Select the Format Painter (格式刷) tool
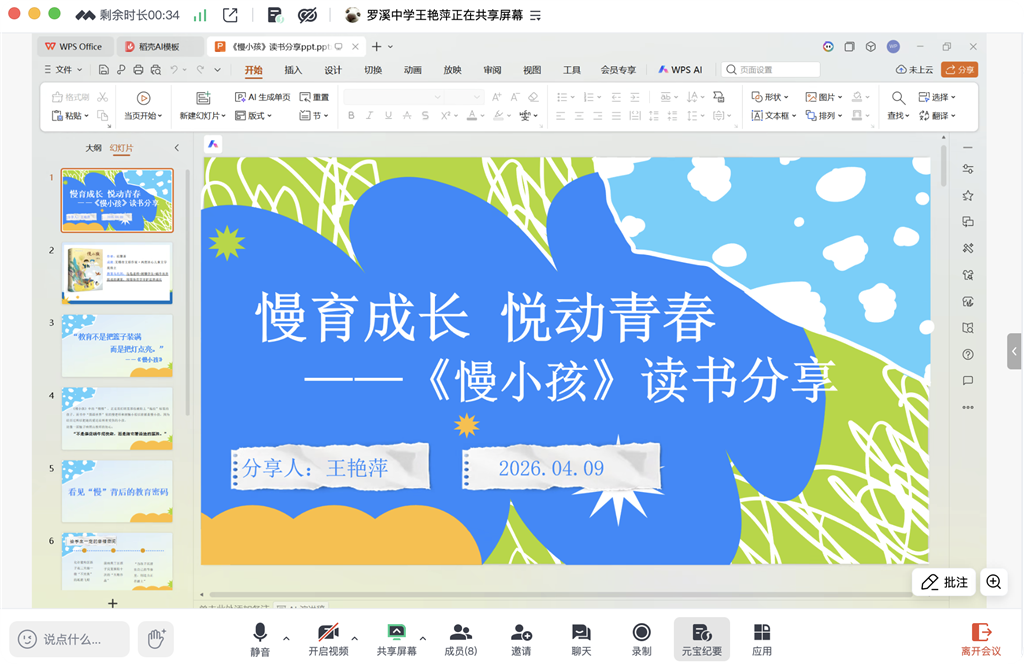The height and width of the screenshot is (664, 1024). pyautogui.click(x=71, y=97)
